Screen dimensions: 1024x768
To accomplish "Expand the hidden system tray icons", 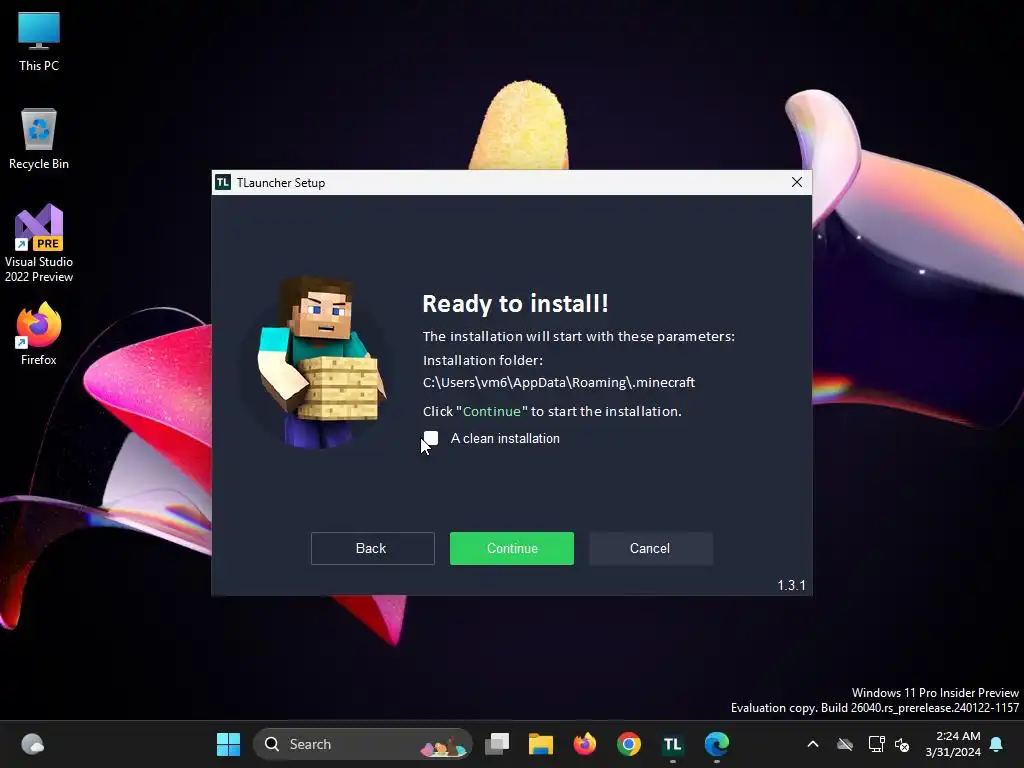I will pos(813,744).
